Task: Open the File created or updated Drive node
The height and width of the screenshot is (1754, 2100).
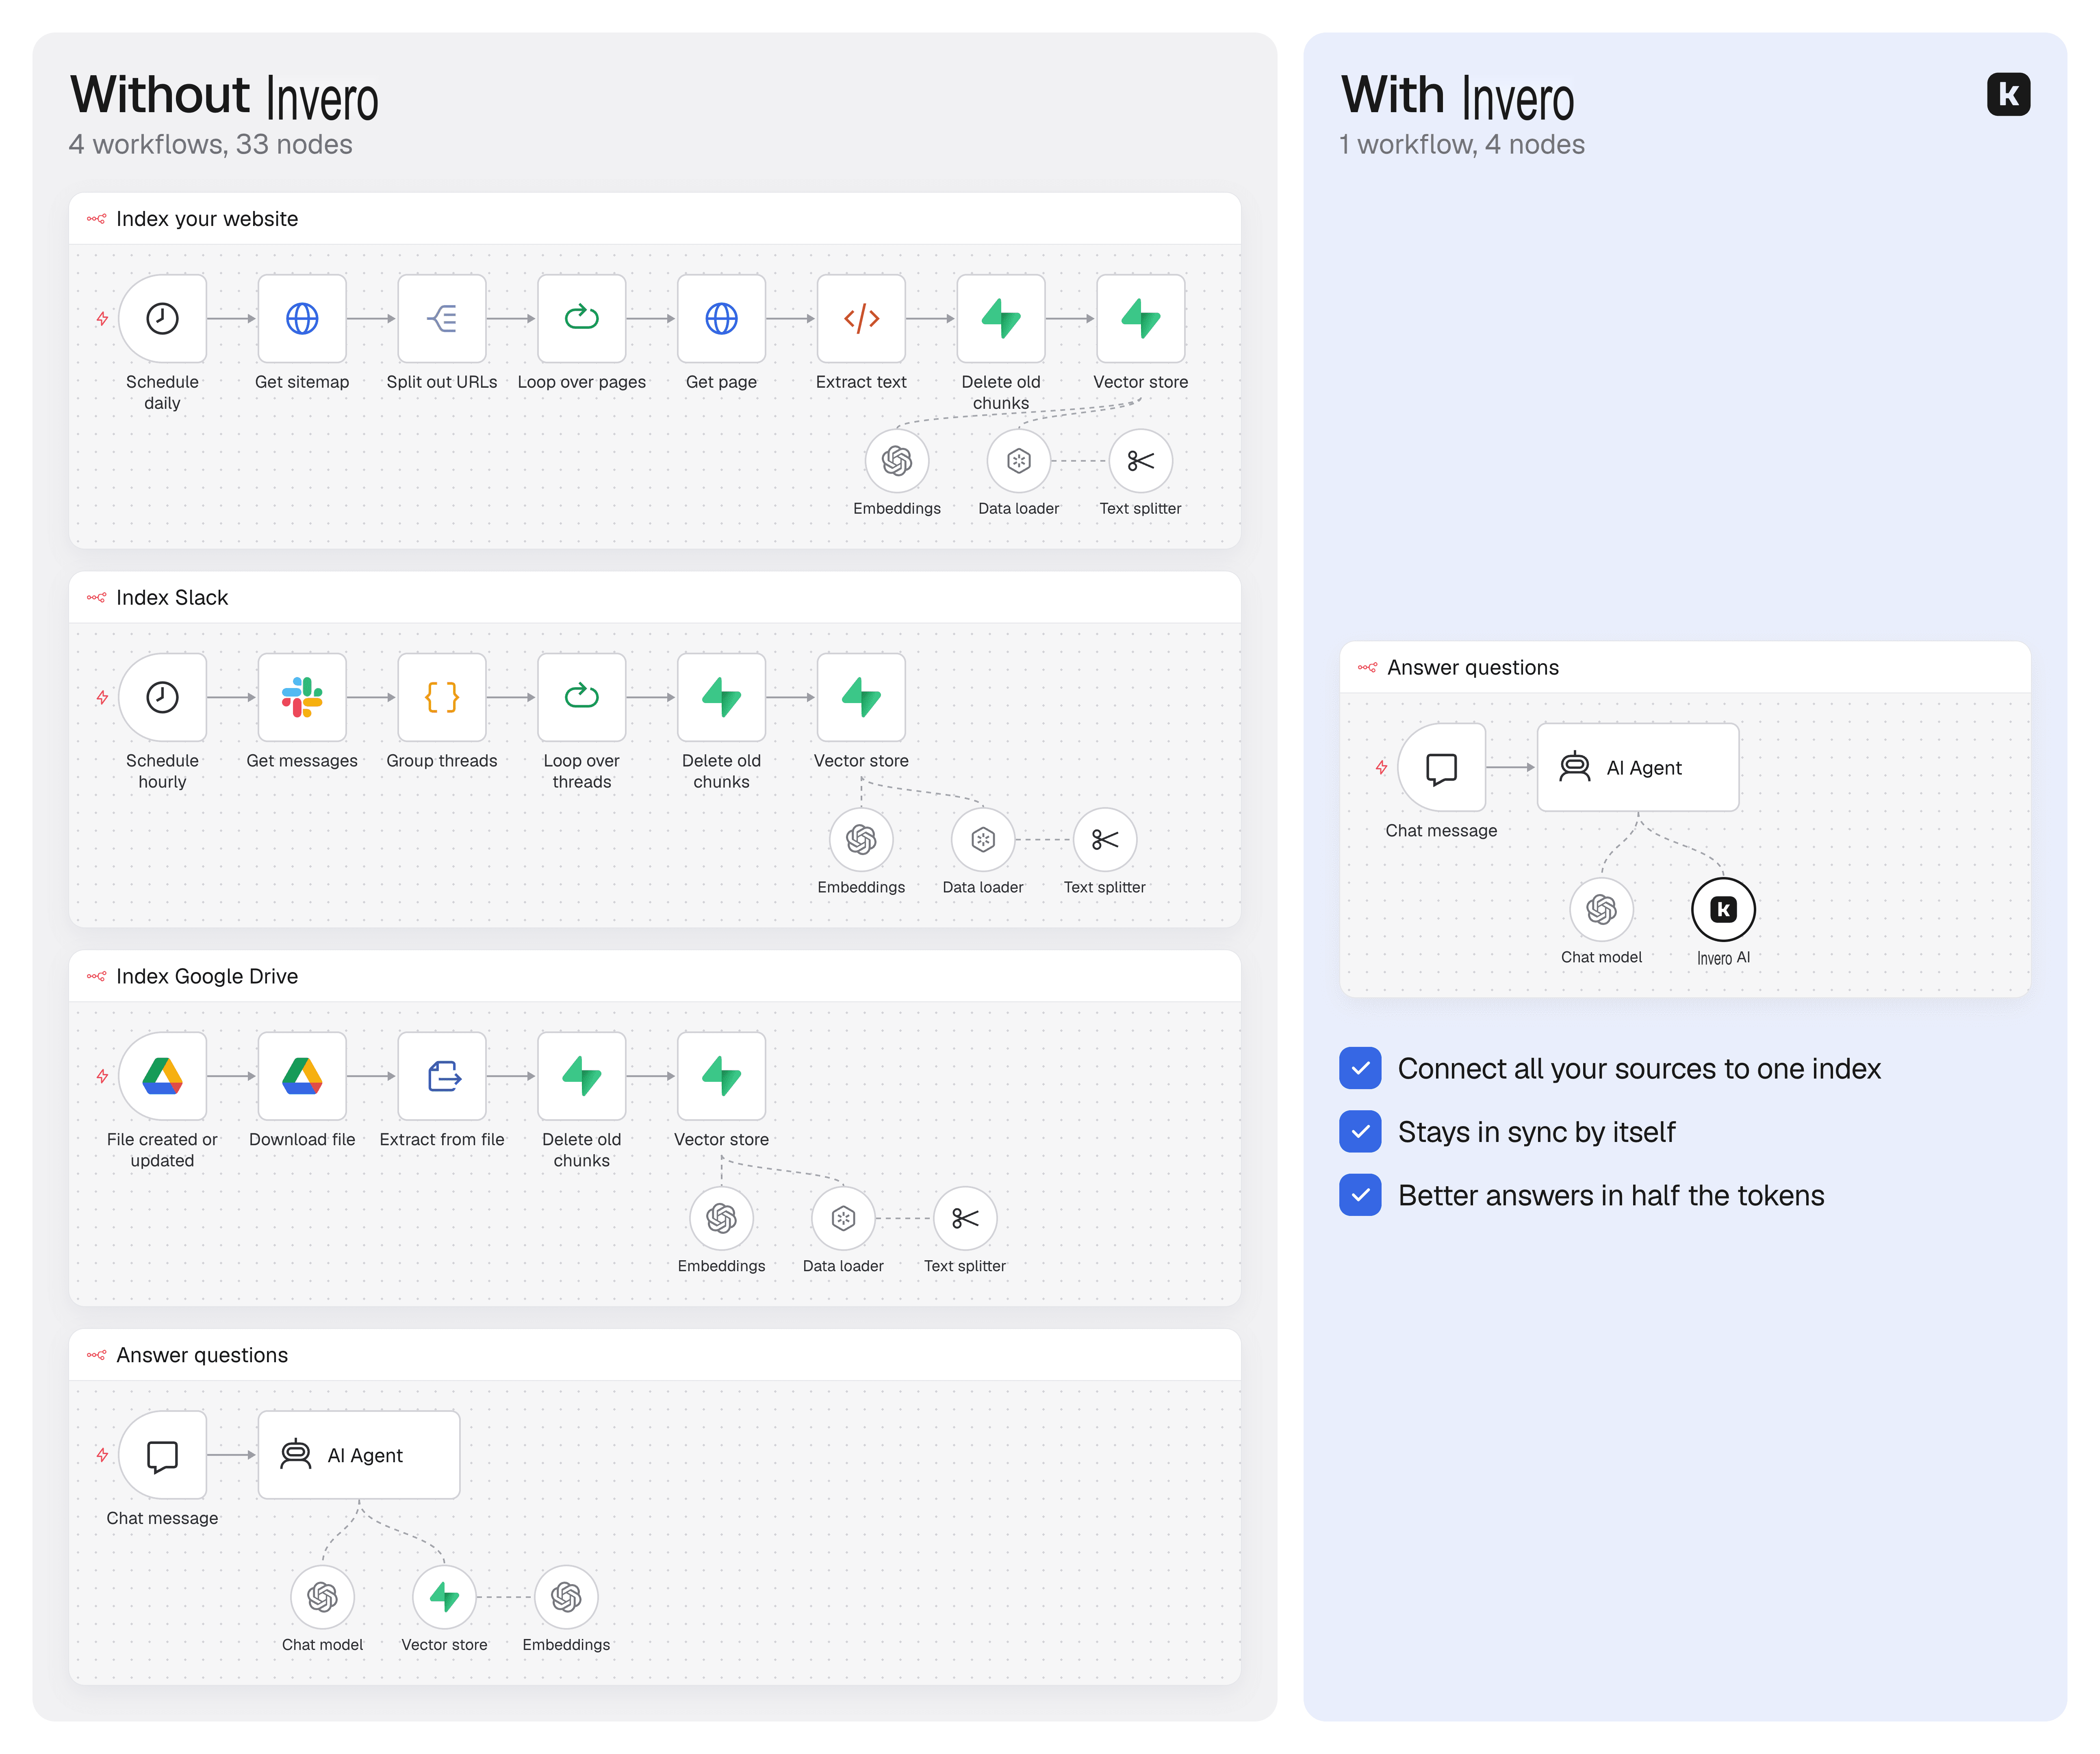Action: click(162, 1076)
